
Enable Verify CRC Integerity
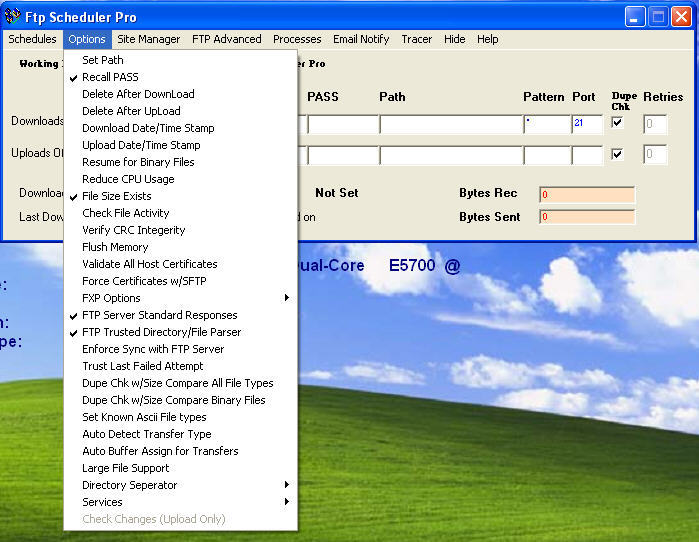(x=181, y=230)
